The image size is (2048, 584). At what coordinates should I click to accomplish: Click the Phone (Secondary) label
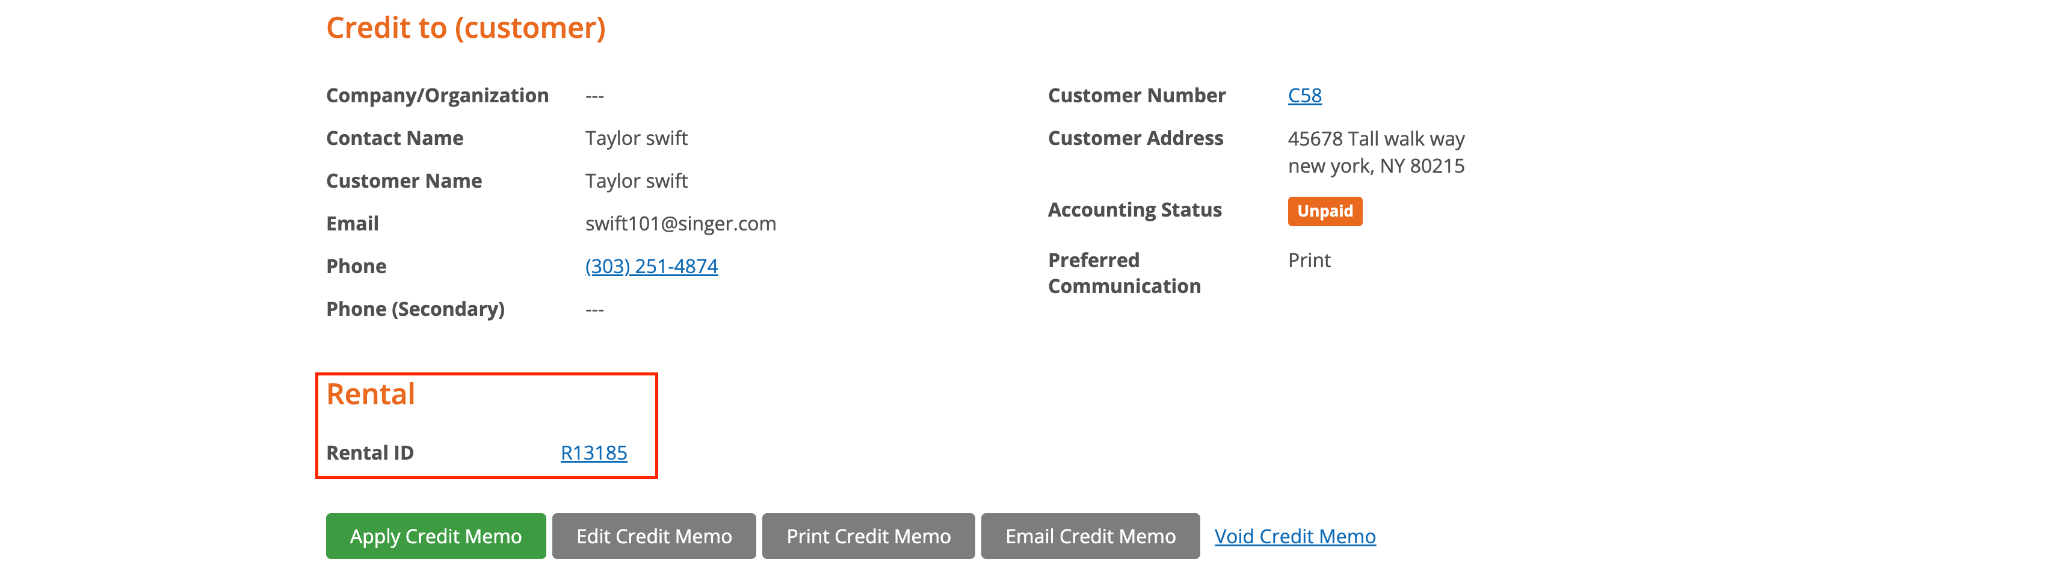pos(415,309)
